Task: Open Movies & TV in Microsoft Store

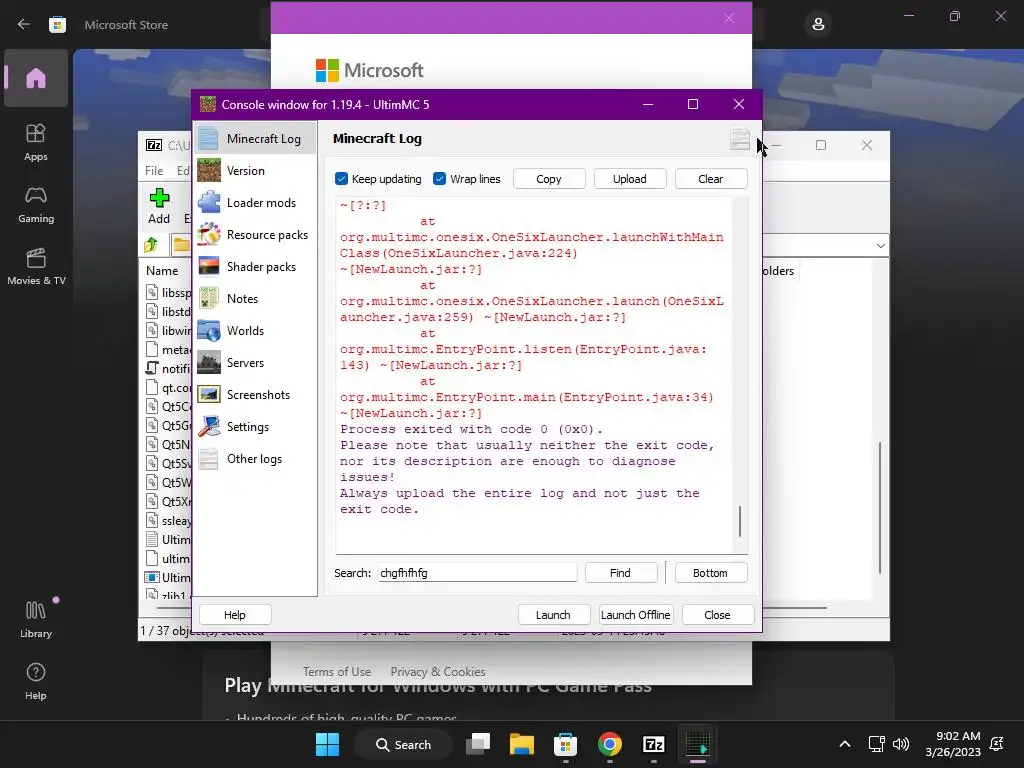Action: 36,266
